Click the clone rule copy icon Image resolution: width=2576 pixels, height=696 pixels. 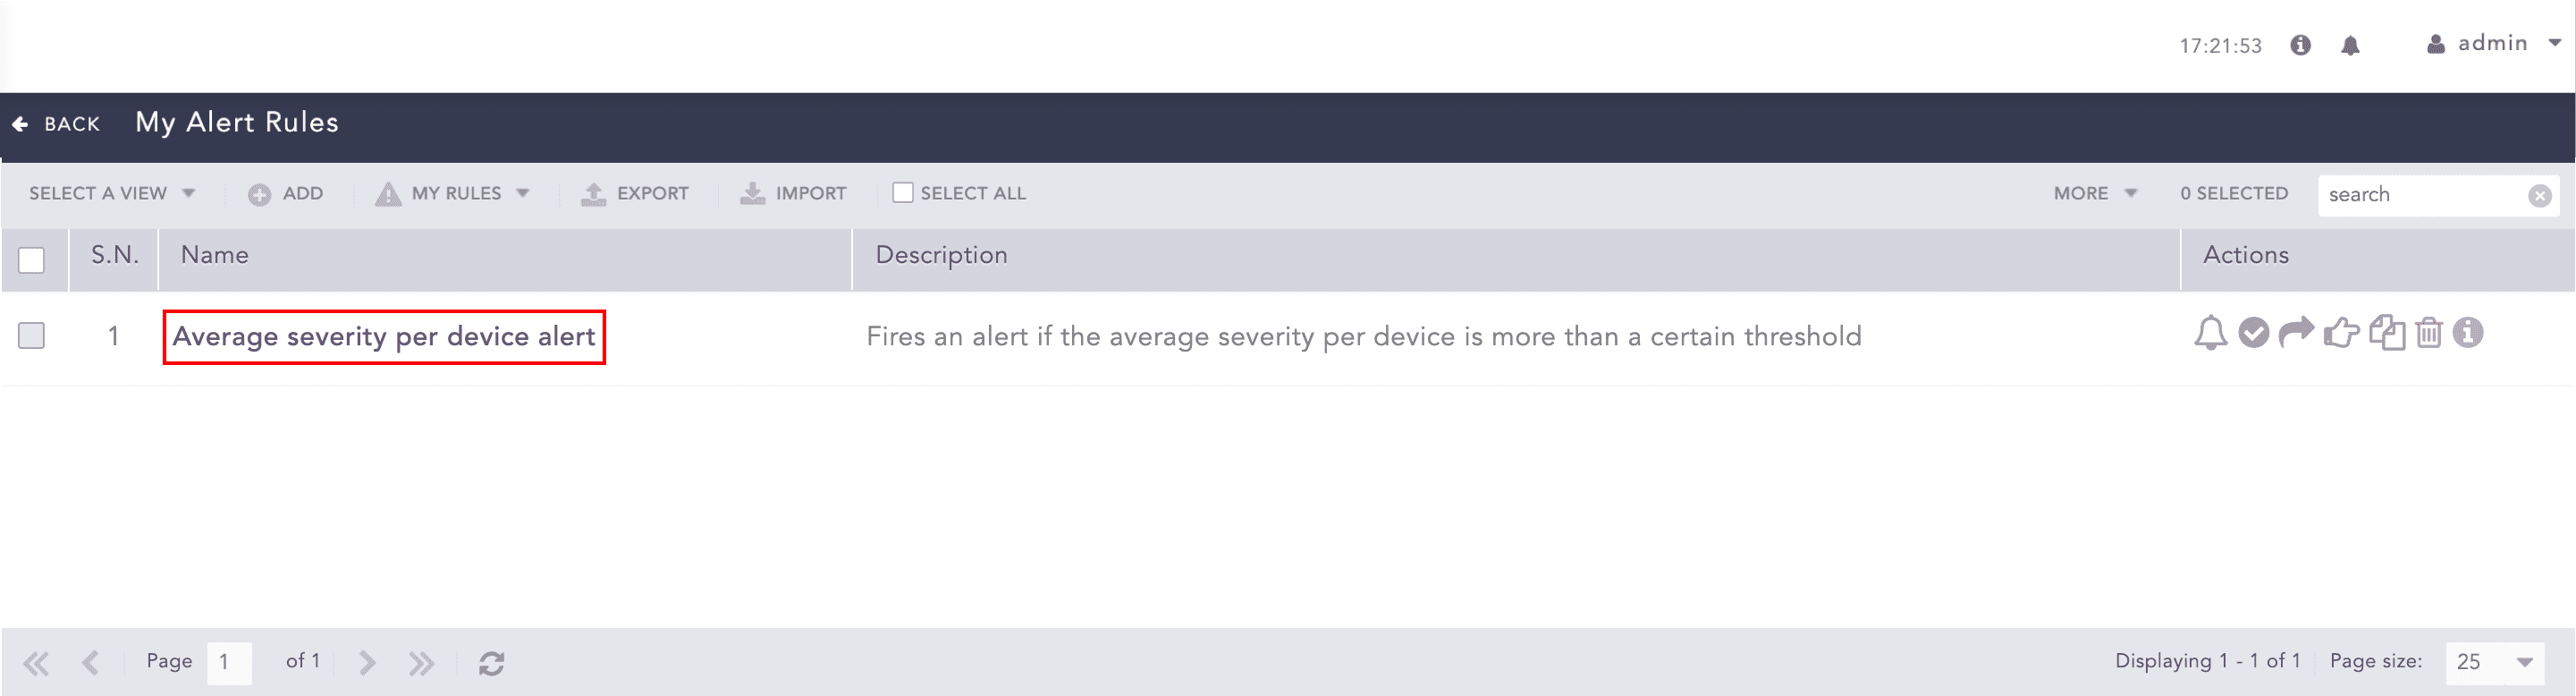(2387, 333)
